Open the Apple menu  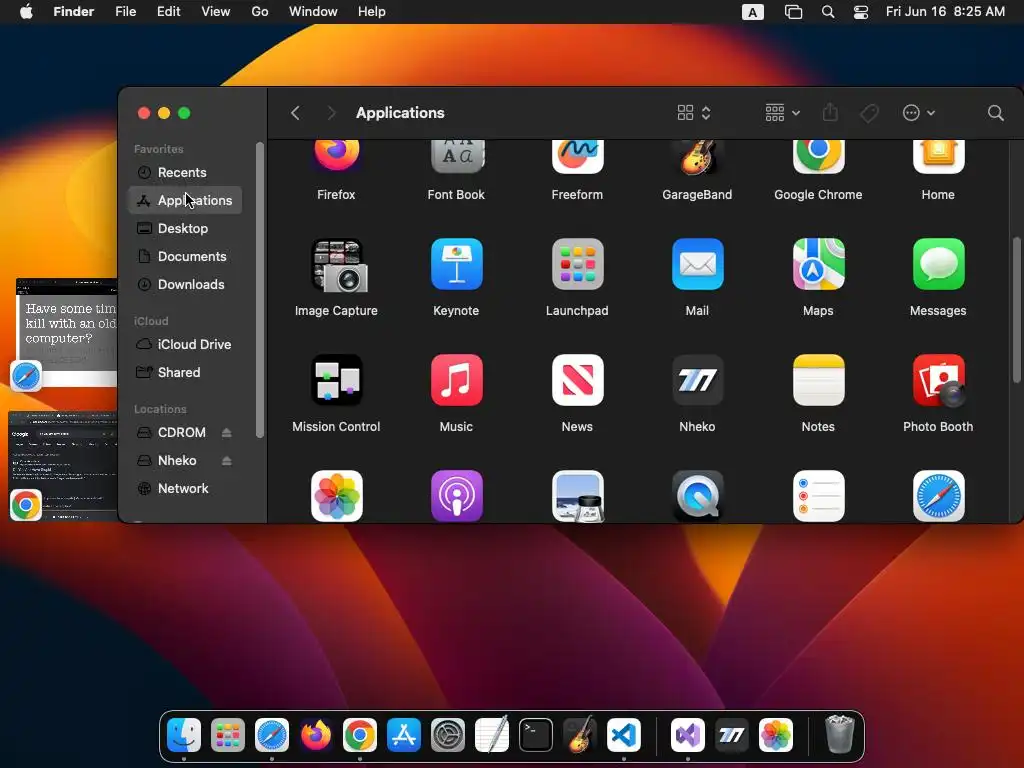click(26, 12)
